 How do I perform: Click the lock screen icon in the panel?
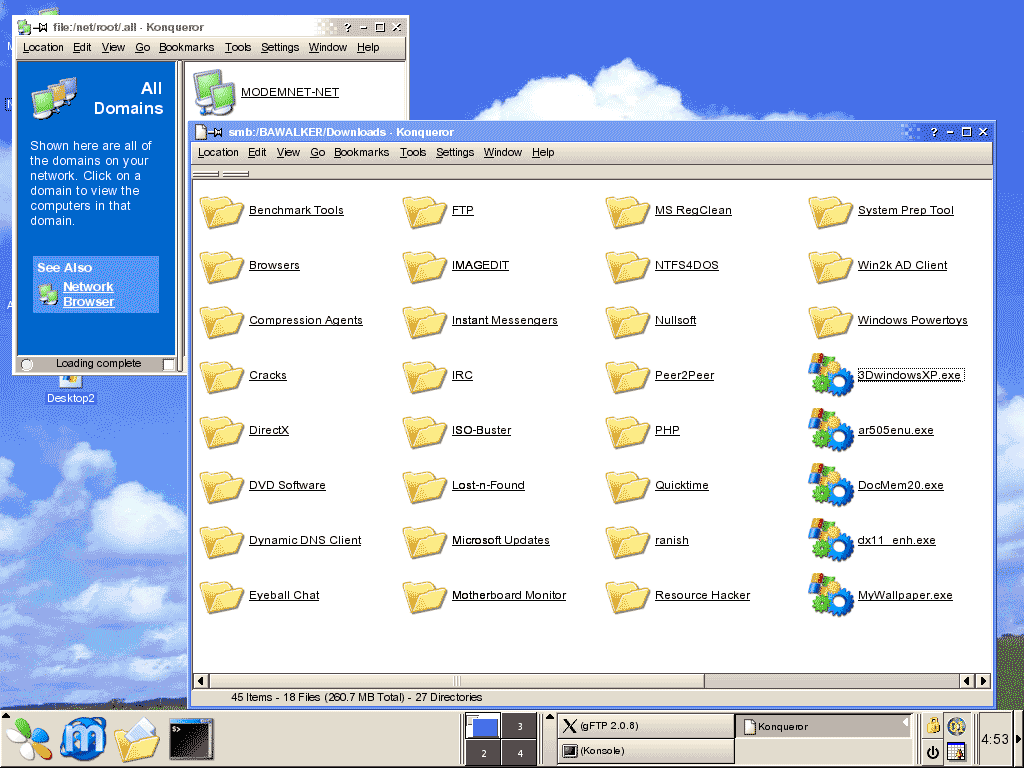click(933, 727)
